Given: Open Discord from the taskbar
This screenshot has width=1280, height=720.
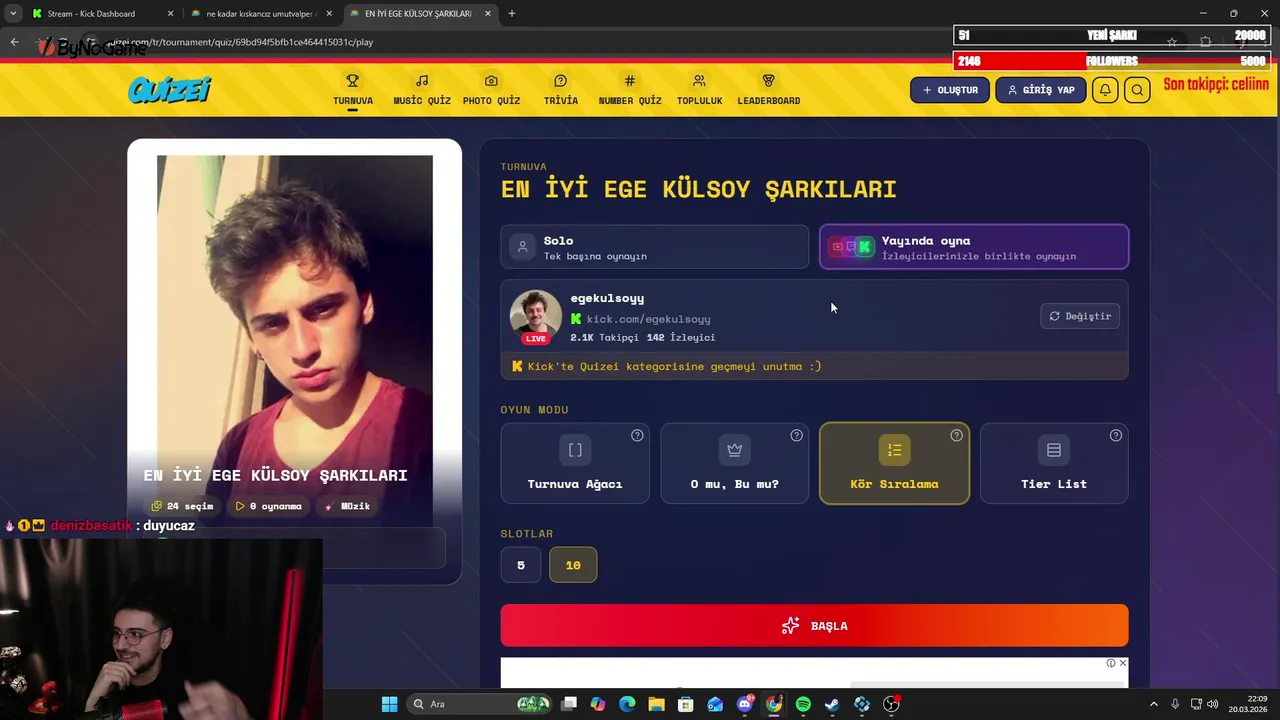Looking at the screenshot, I should pos(744,704).
